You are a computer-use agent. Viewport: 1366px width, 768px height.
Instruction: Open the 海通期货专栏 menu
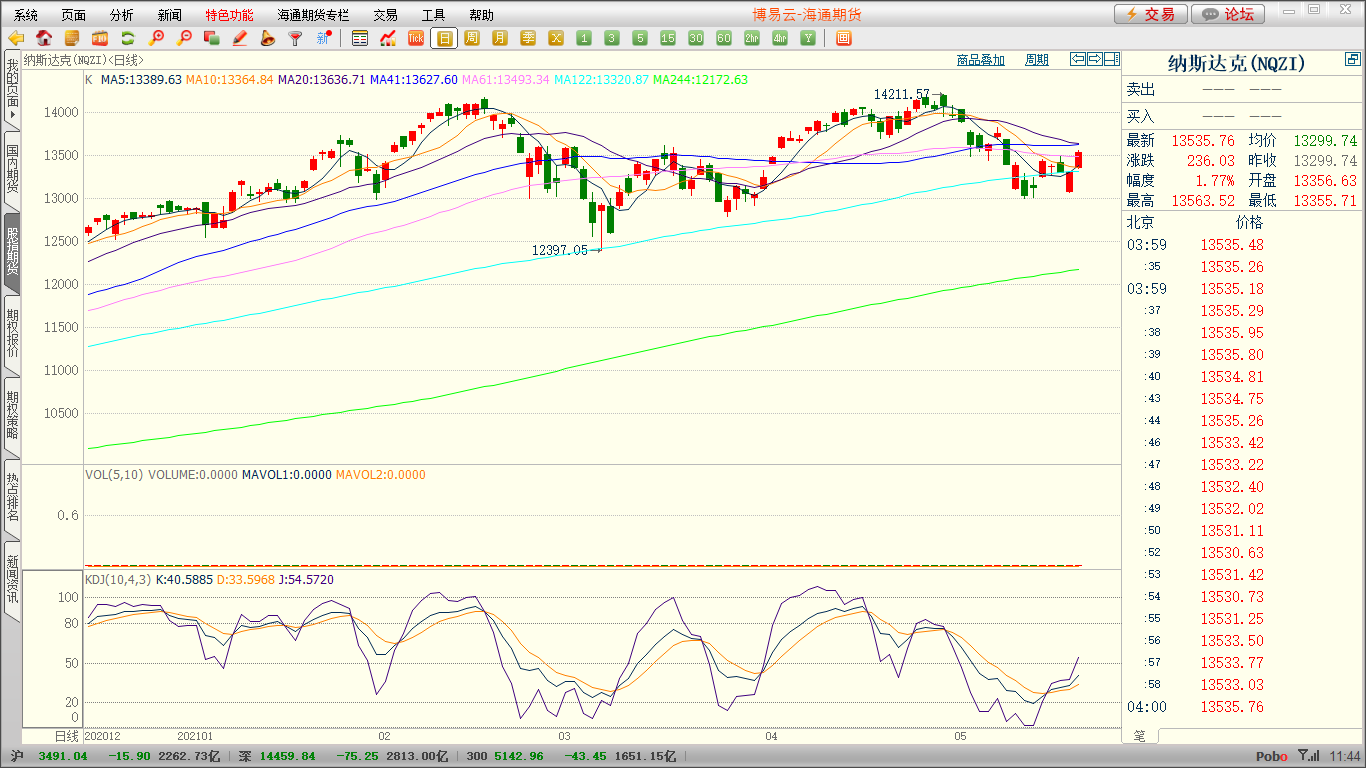click(x=314, y=15)
